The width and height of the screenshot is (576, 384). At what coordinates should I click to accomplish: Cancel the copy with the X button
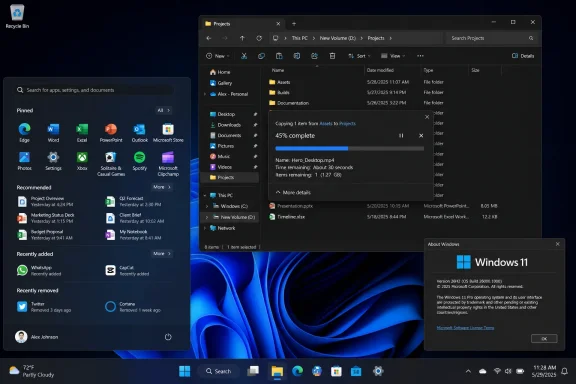[421, 136]
